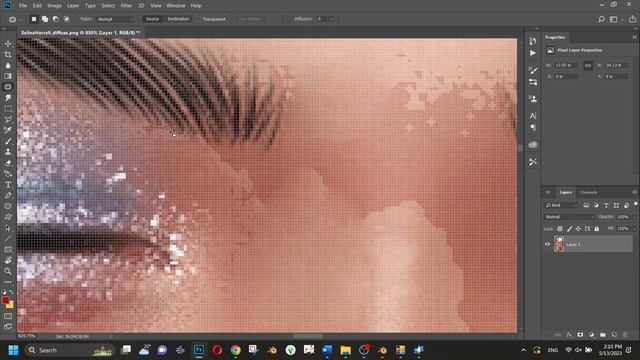Click the link width and height chain icon
Screen dimensions: 640x360
pos(588,65)
